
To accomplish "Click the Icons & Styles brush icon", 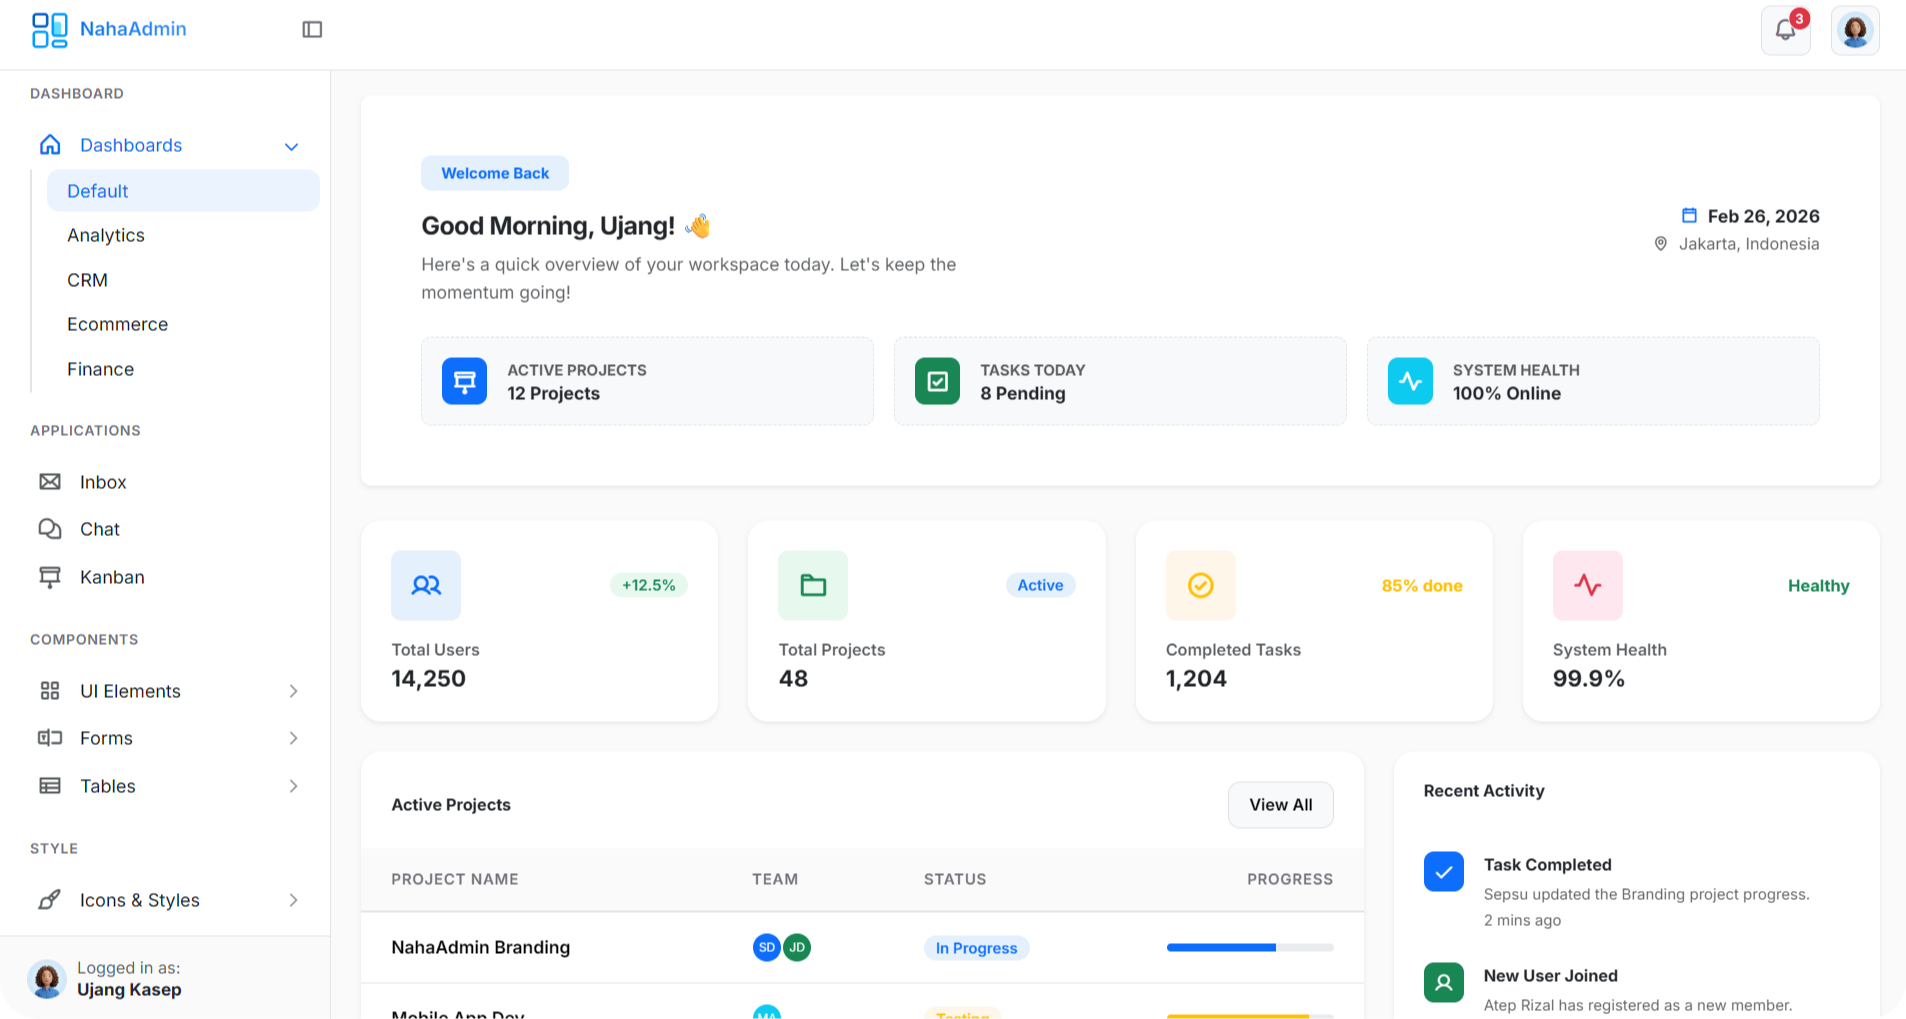I will [x=50, y=900].
